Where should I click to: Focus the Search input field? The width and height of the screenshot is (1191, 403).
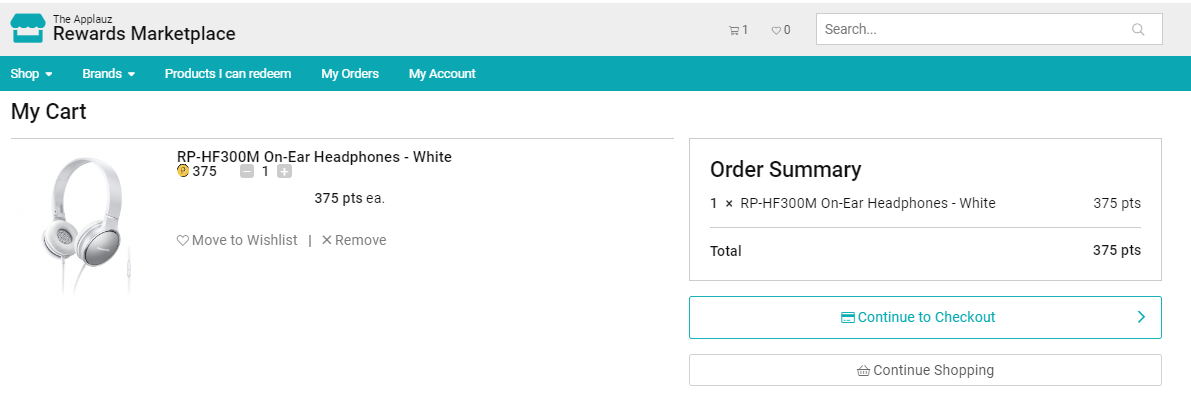coord(970,29)
